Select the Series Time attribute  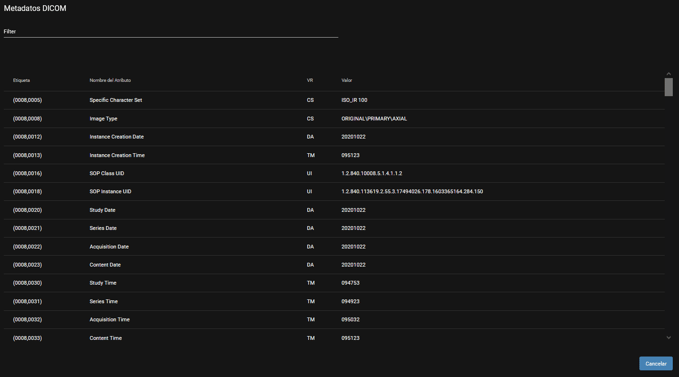click(x=103, y=302)
